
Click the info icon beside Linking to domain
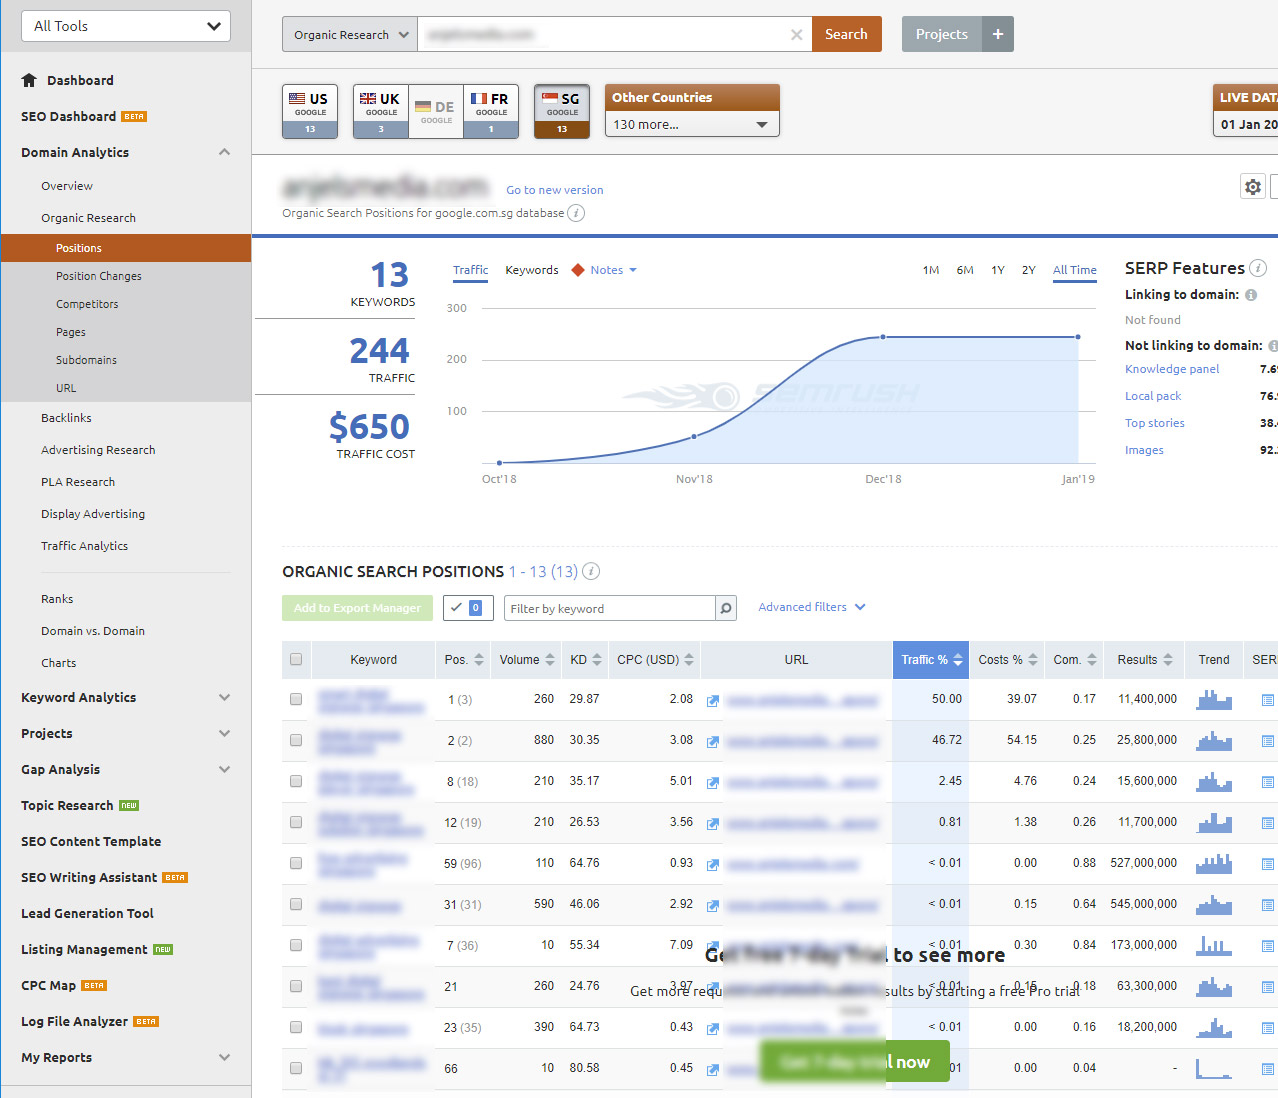[x=1250, y=295]
